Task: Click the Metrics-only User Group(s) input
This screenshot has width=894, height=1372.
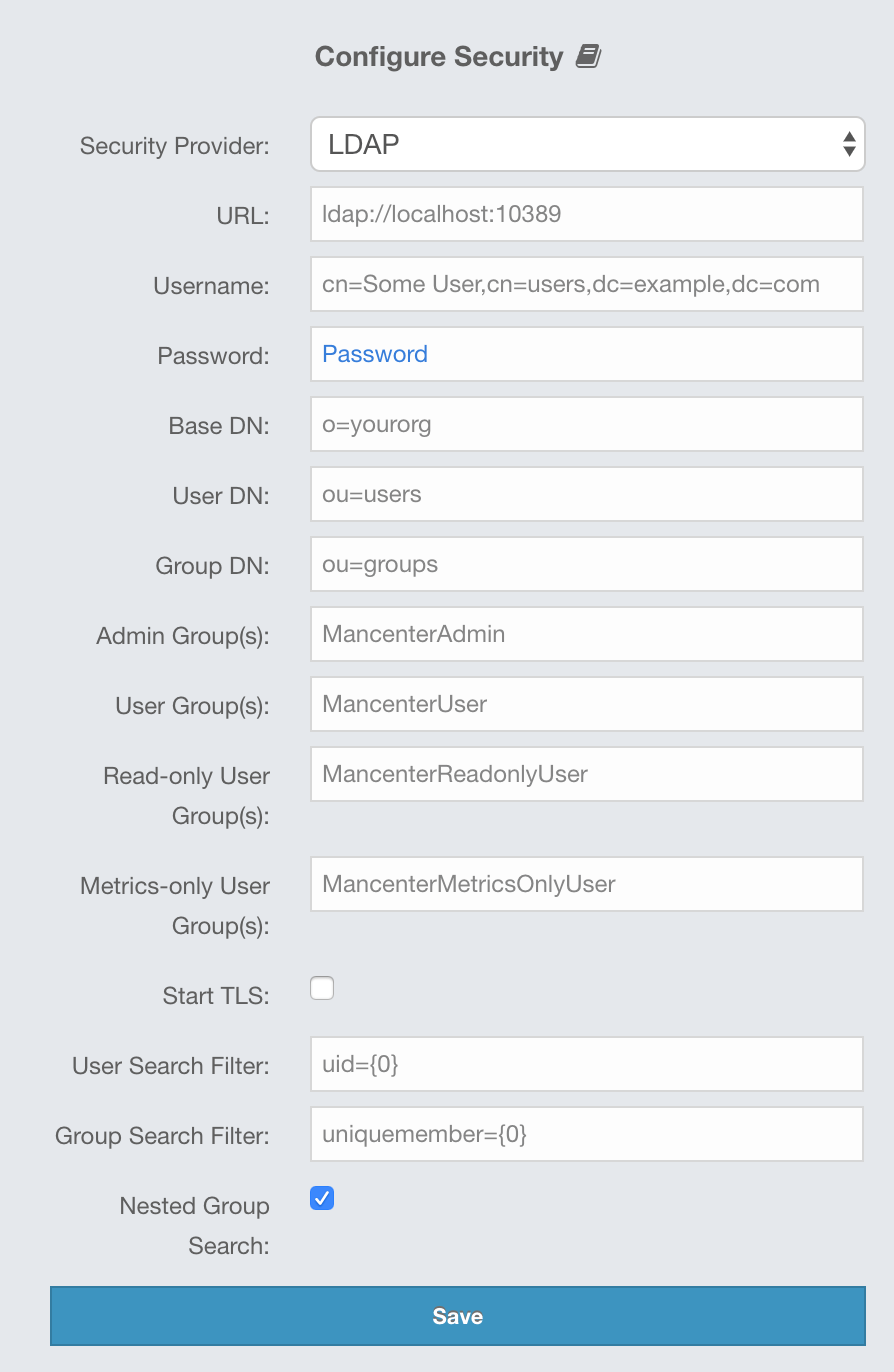Action: [x=587, y=884]
